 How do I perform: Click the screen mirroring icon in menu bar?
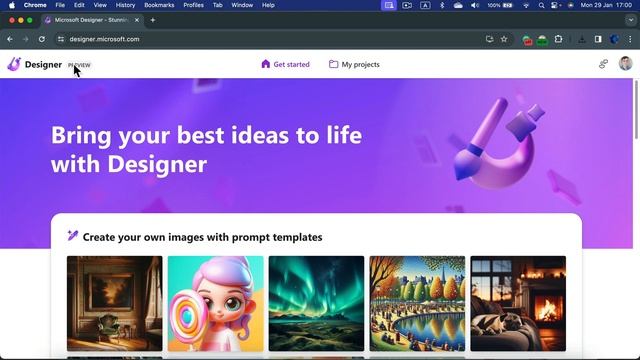click(x=389, y=5)
